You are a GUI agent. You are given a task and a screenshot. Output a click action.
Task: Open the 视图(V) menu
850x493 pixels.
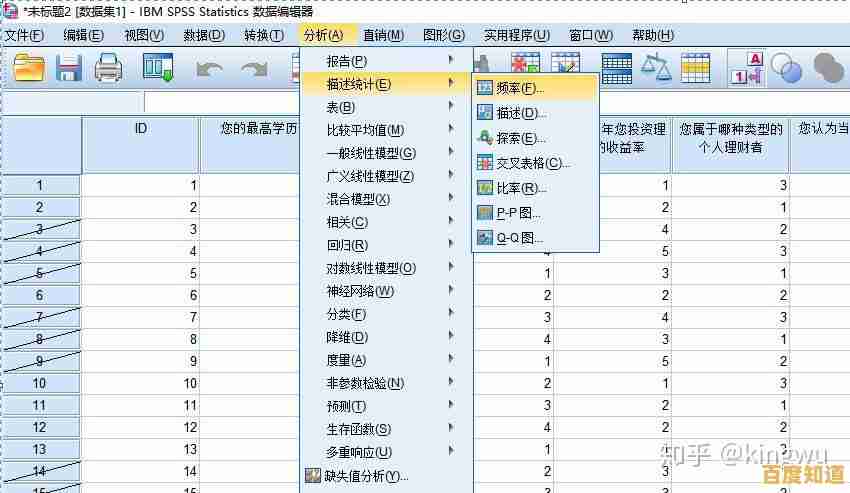tap(144, 36)
